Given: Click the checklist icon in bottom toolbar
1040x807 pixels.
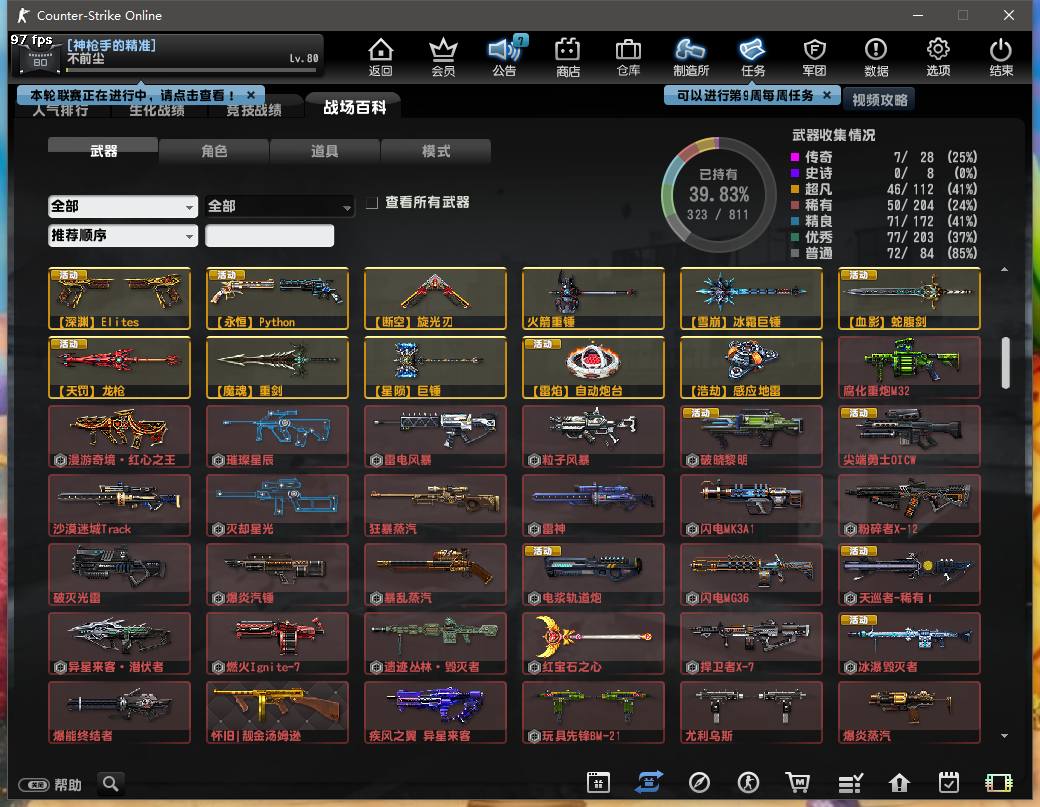Looking at the screenshot, I should 850,783.
